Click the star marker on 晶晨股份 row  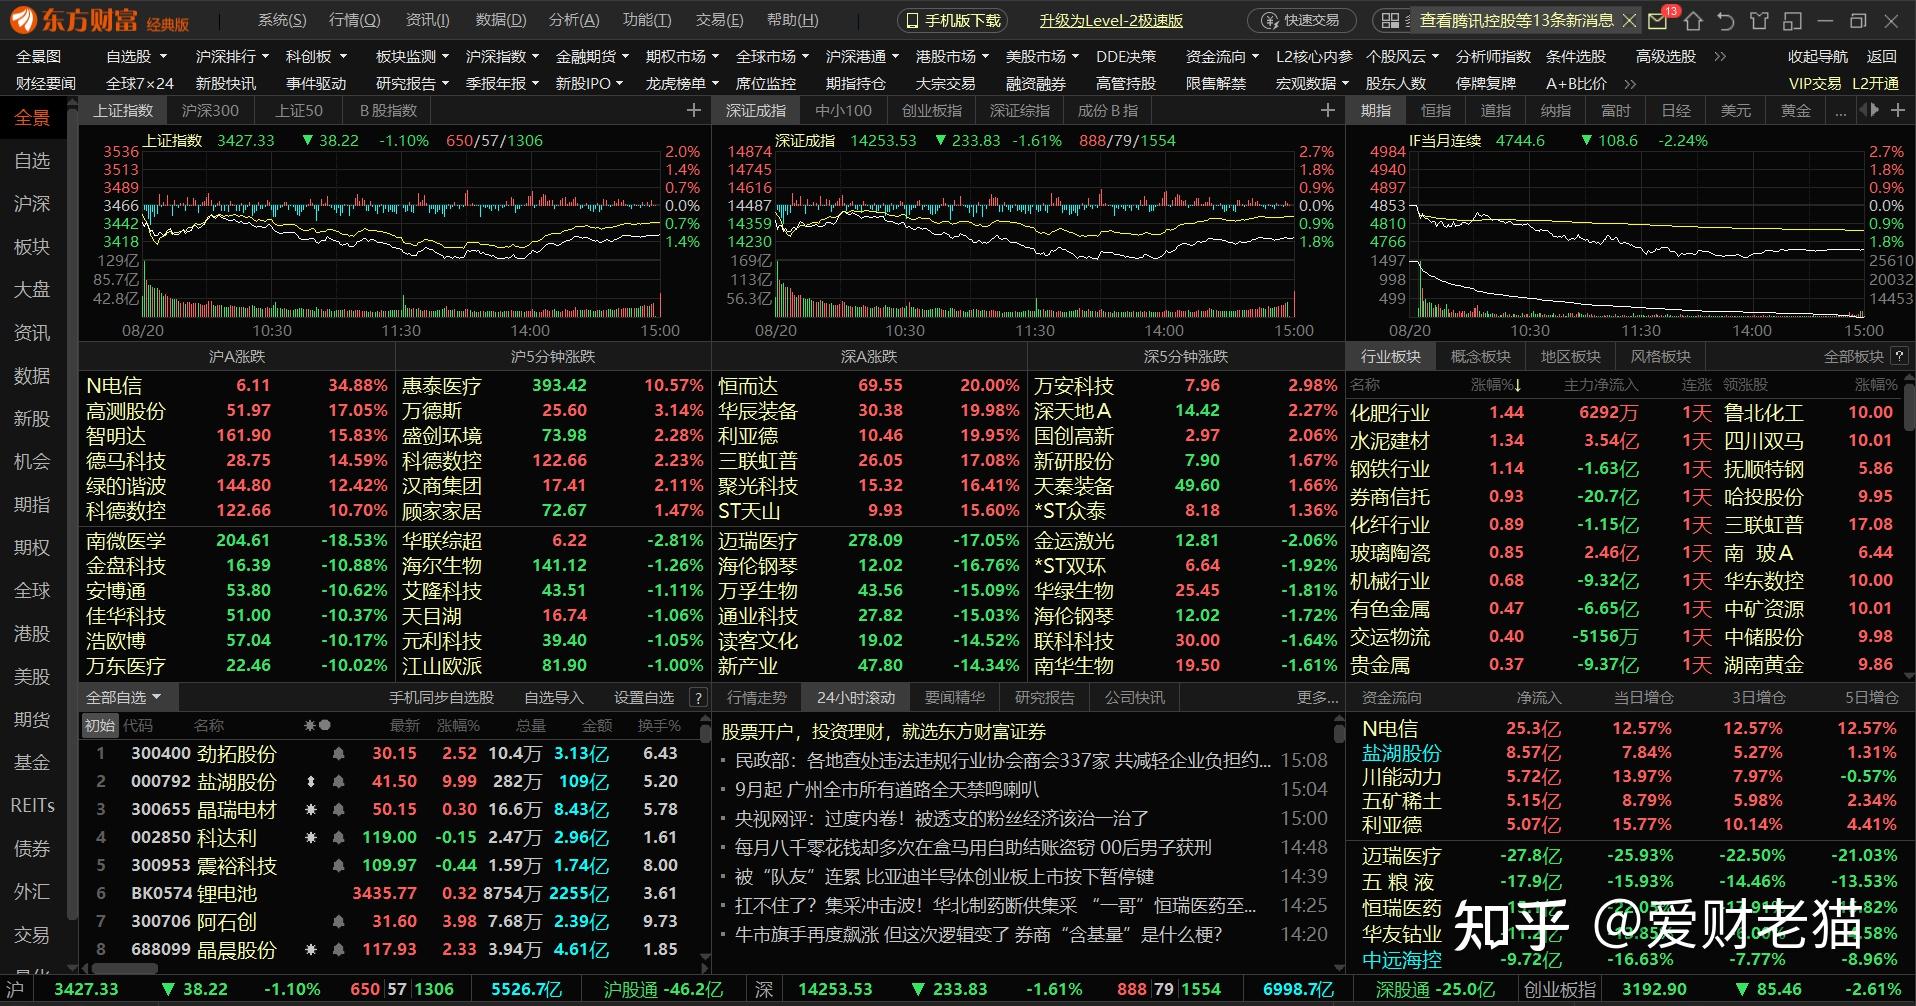(311, 949)
